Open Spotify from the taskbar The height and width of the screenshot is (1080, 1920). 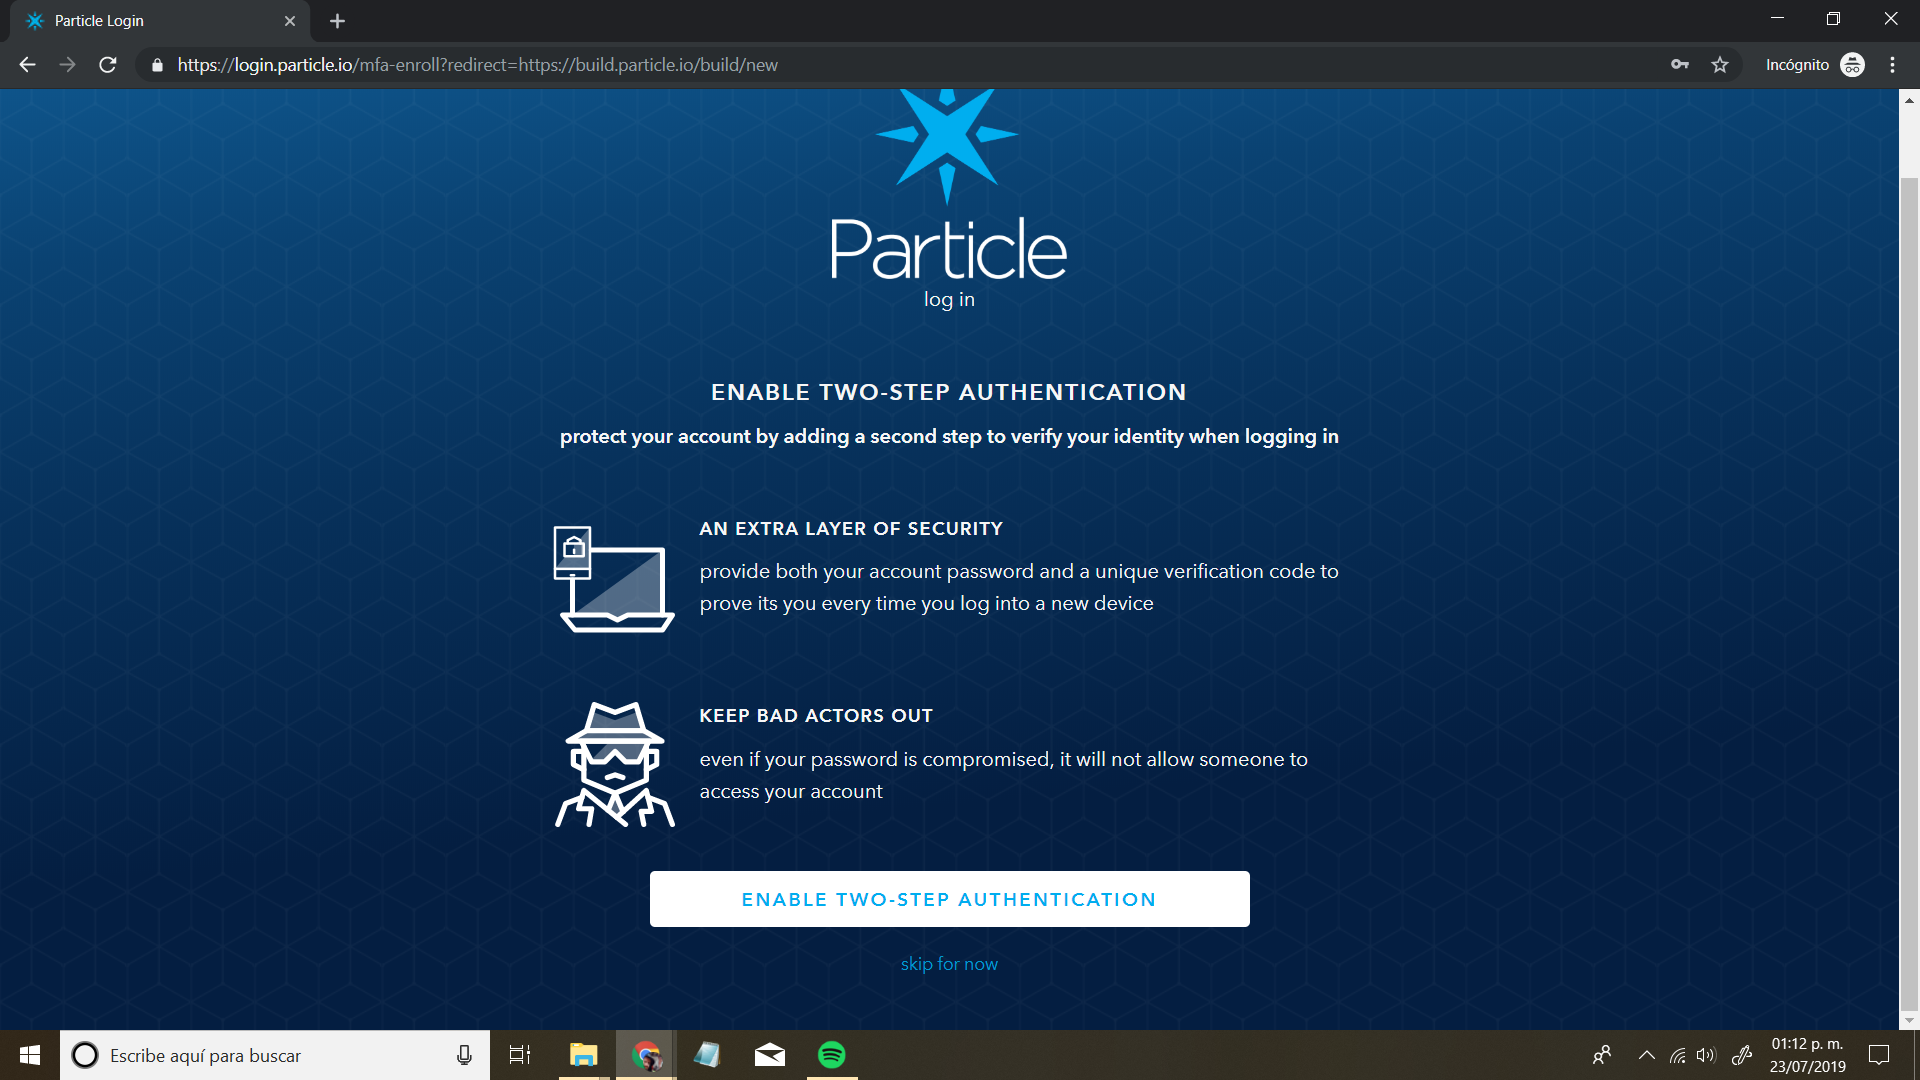click(832, 1055)
